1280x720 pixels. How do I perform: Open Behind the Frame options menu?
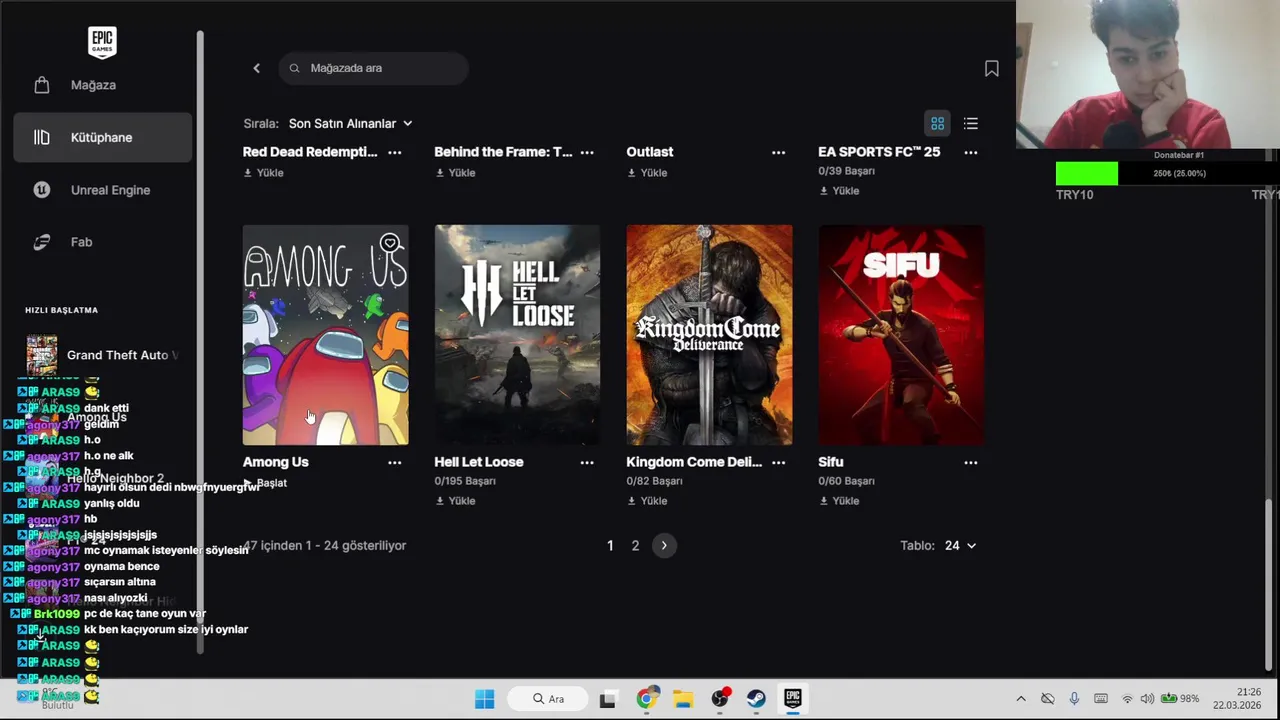tap(587, 152)
